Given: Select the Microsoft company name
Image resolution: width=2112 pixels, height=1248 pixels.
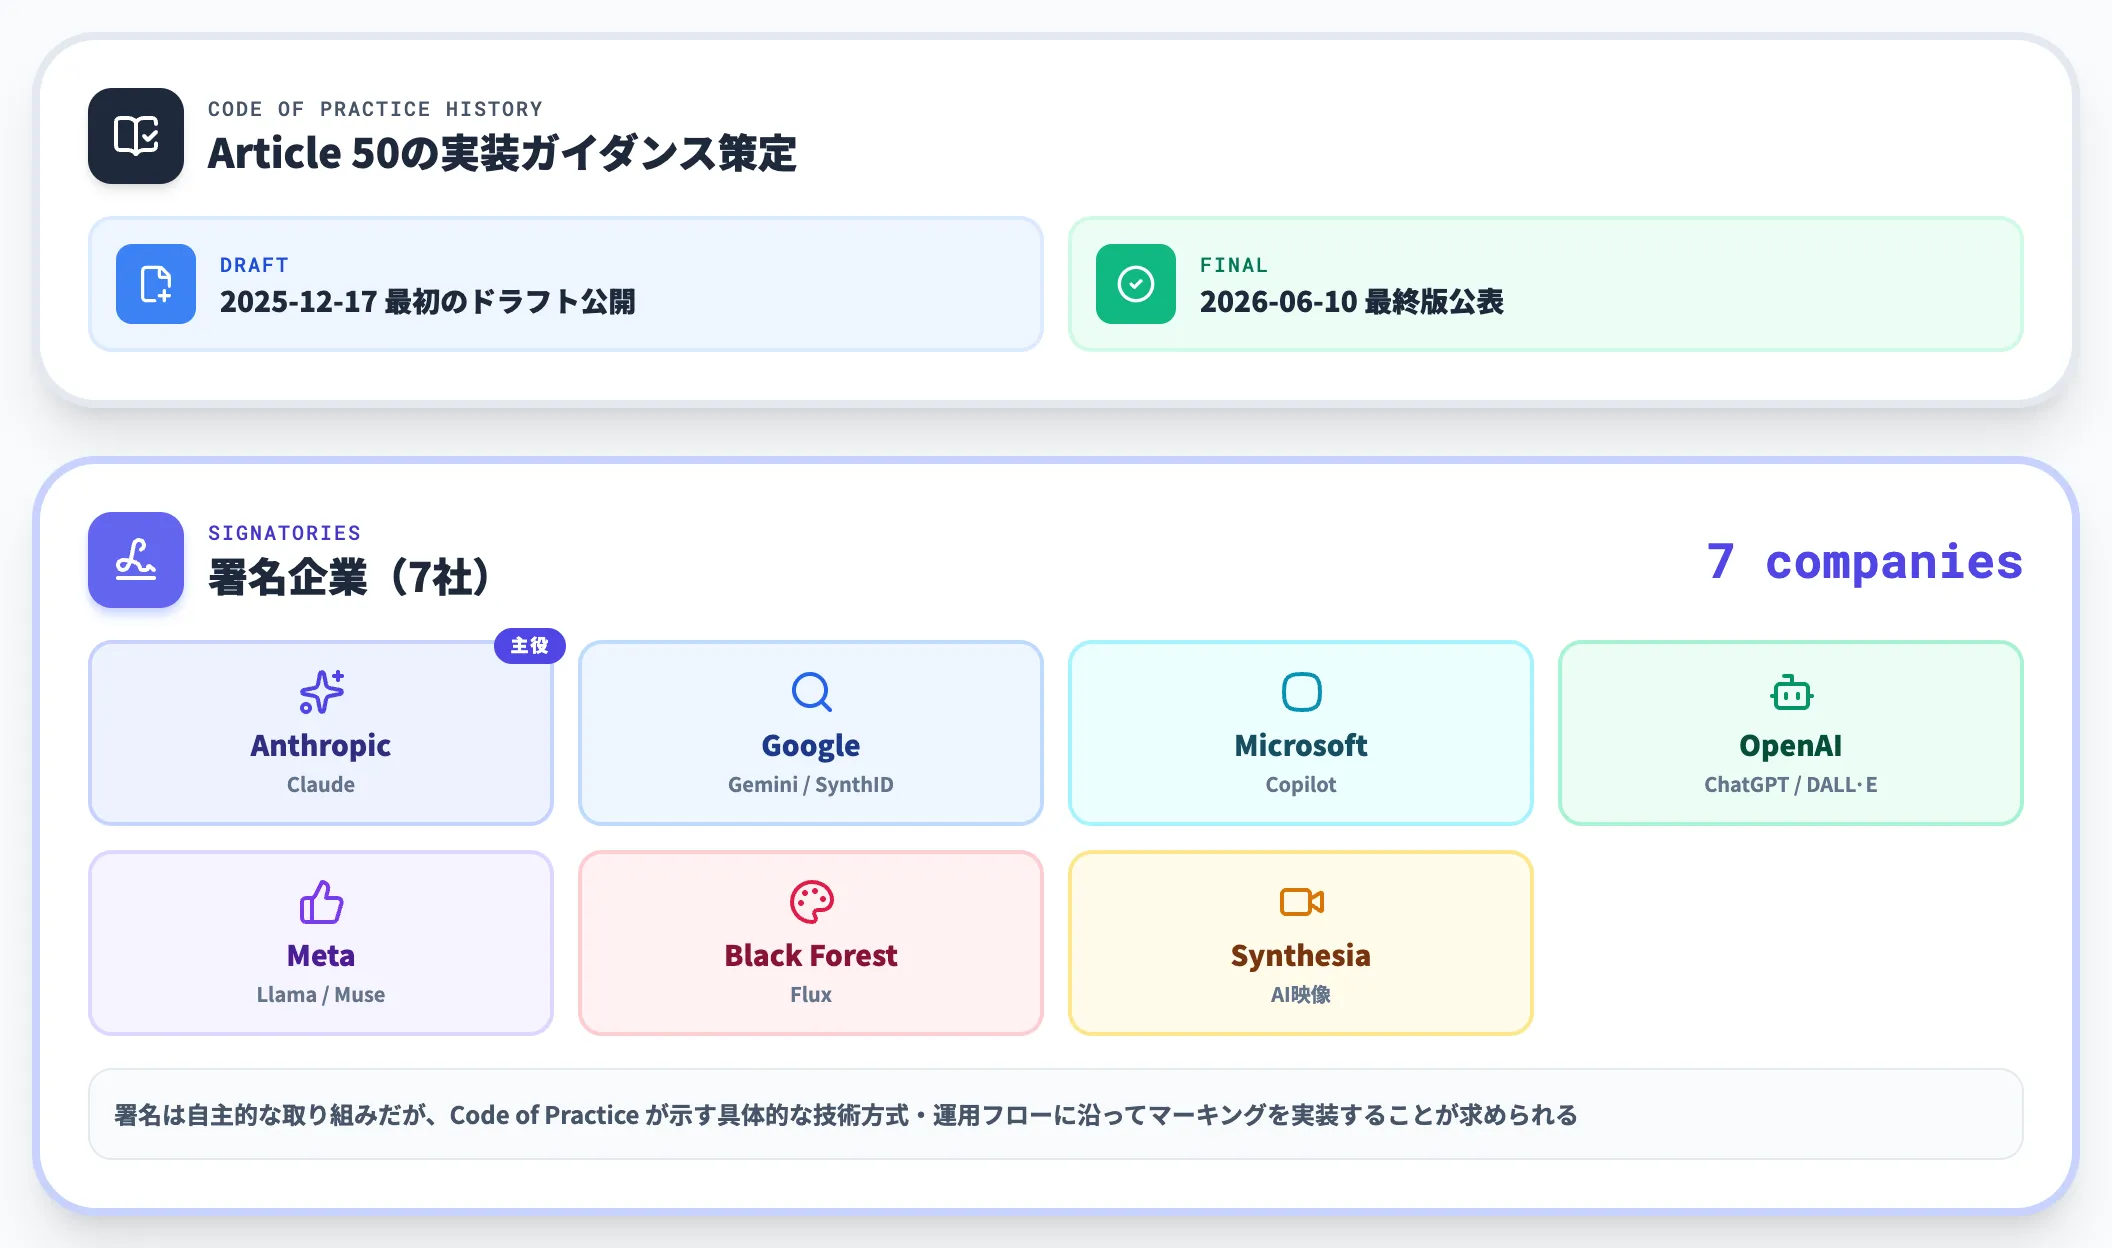Looking at the screenshot, I should coord(1301,746).
